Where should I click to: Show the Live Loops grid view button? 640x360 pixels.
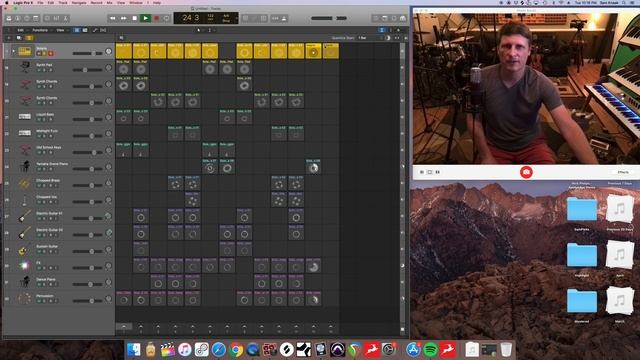point(77,30)
